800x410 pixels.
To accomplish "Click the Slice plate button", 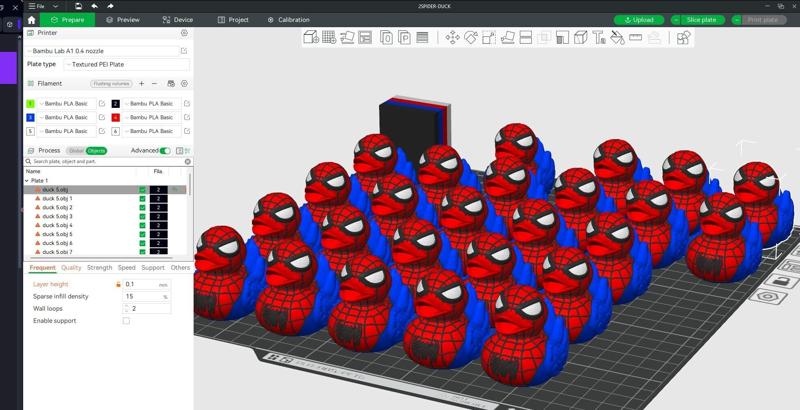I will click(x=701, y=19).
